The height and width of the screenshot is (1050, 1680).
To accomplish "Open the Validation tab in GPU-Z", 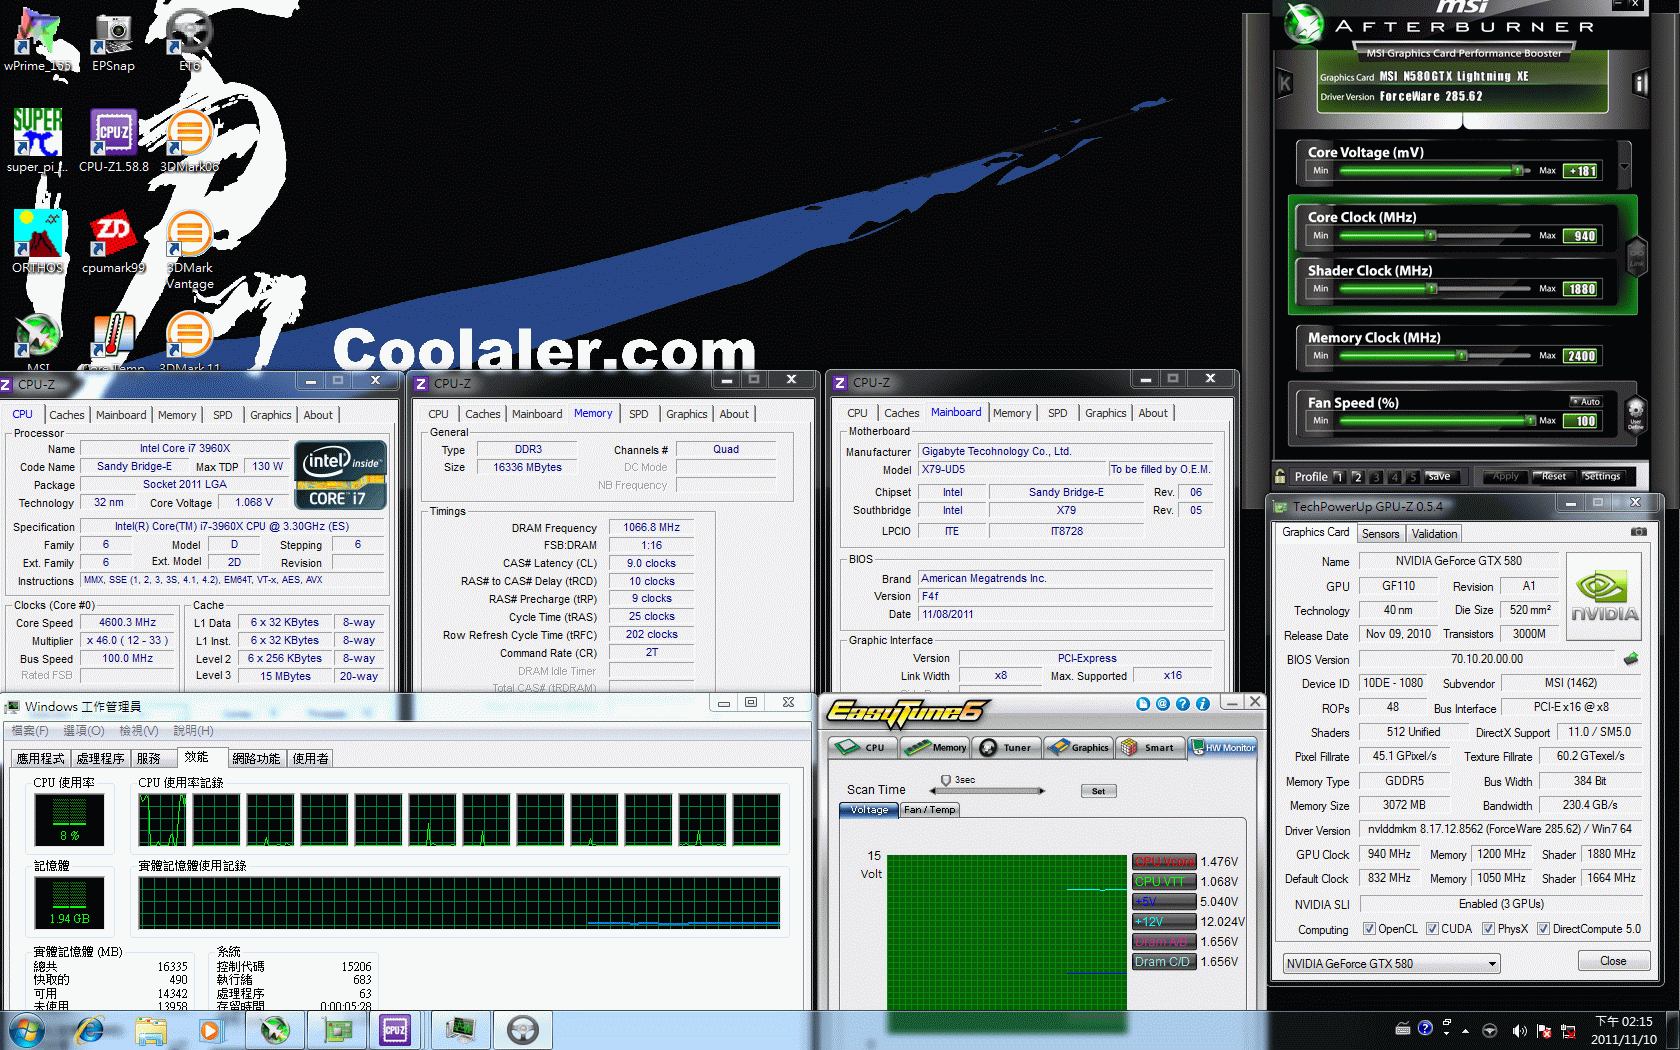I will coord(1434,534).
